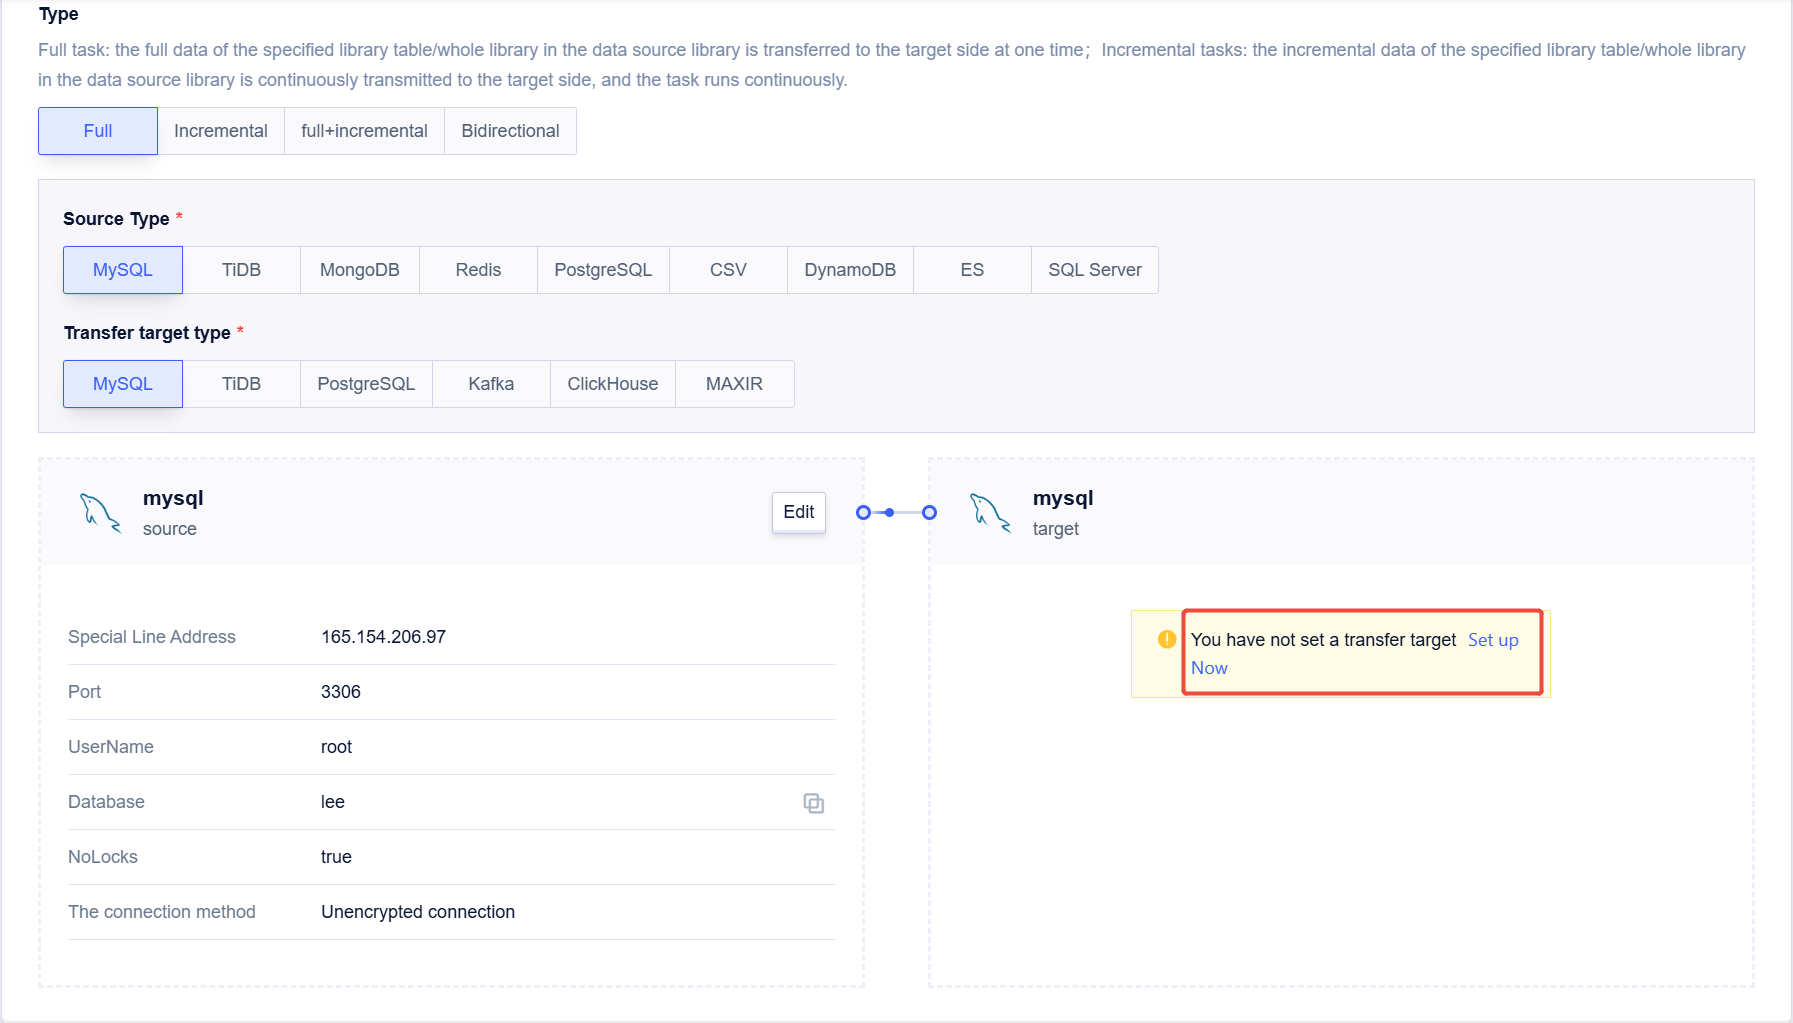1793x1023 pixels.
Task: Click the source-to-target connector icon
Action: [x=896, y=512]
